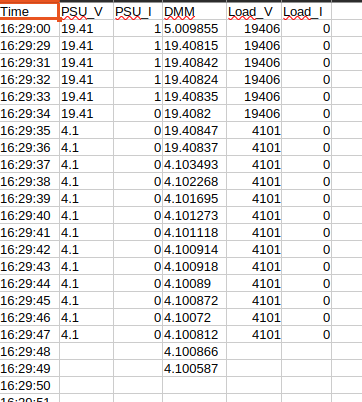Click the DMM value 5.009855
Image resolution: width=362 pixels, height=402 pixels.
coord(195,29)
